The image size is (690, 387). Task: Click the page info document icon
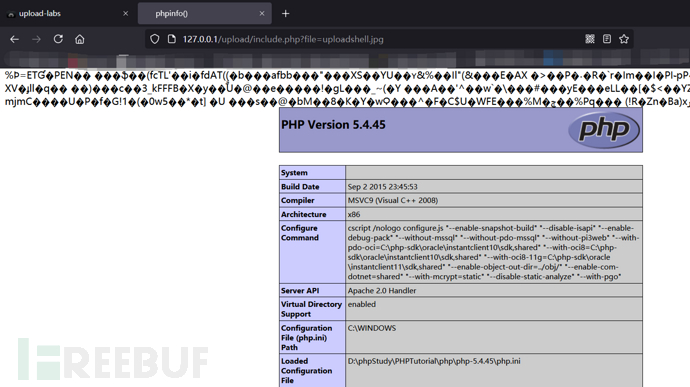point(172,39)
